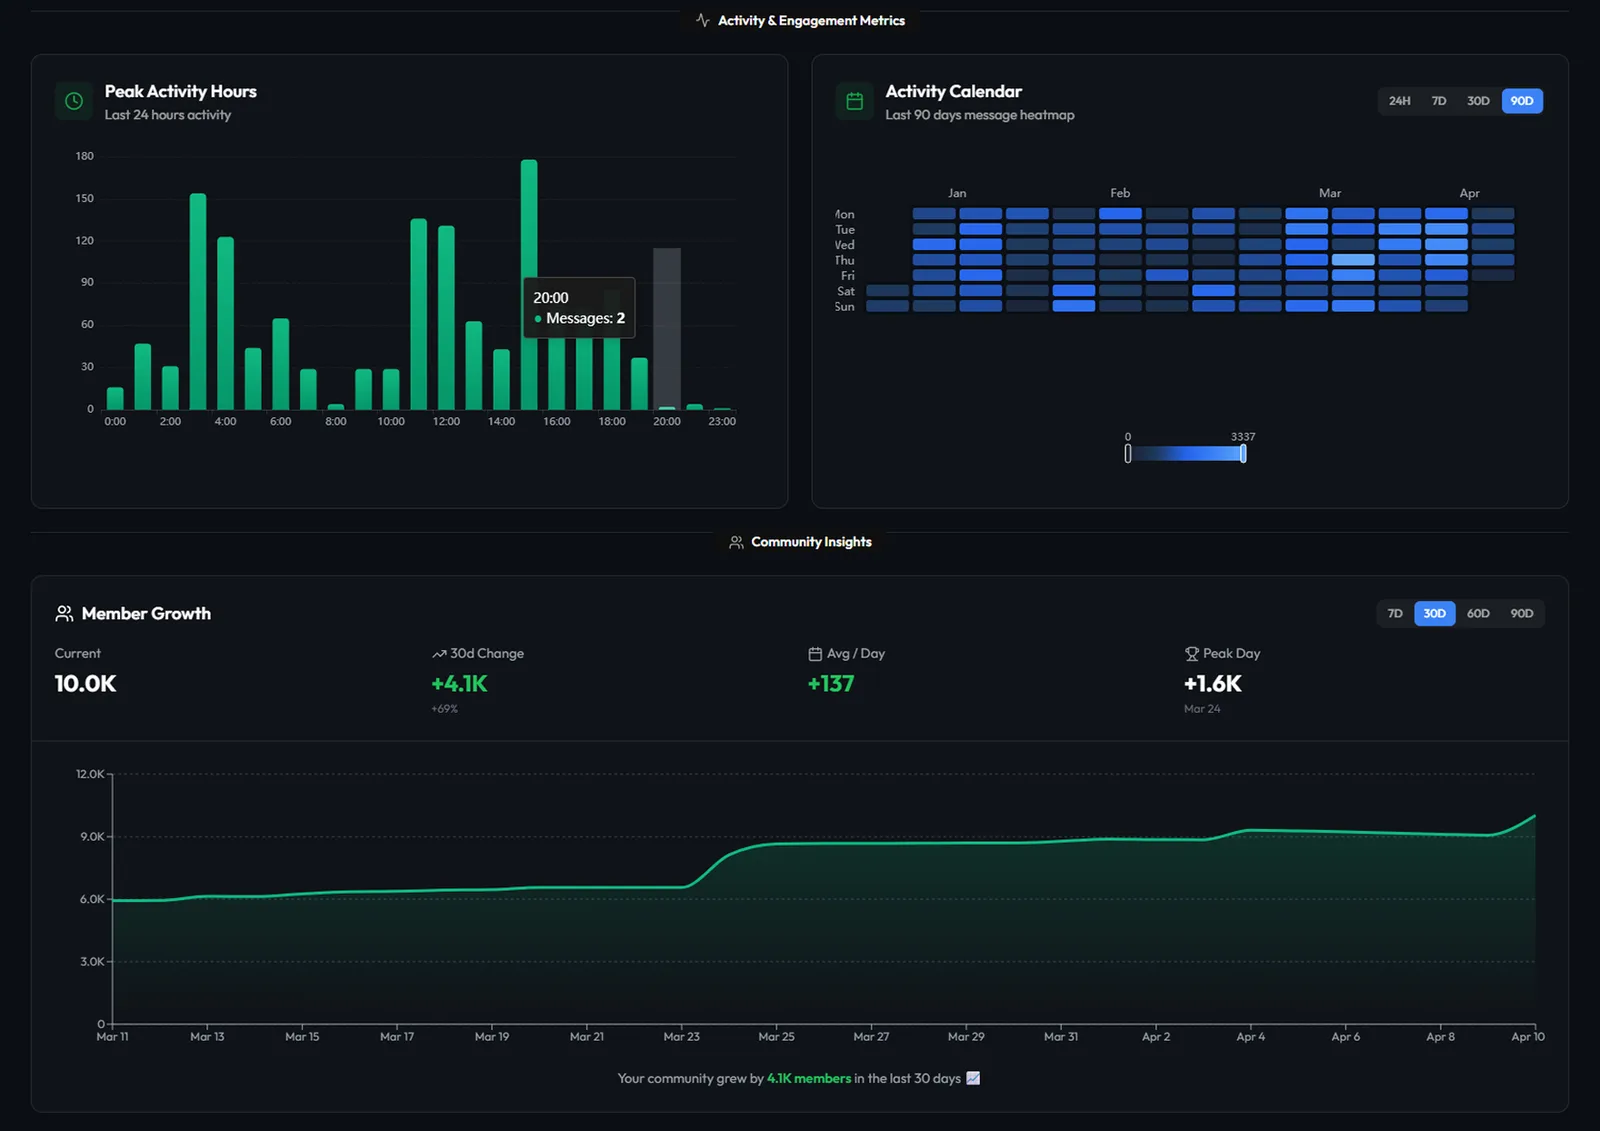Image resolution: width=1600 pixels, height=1131 pixels.
Task: Click the clock icon beside Peak Activity Hours
Action: click(73, 100)
